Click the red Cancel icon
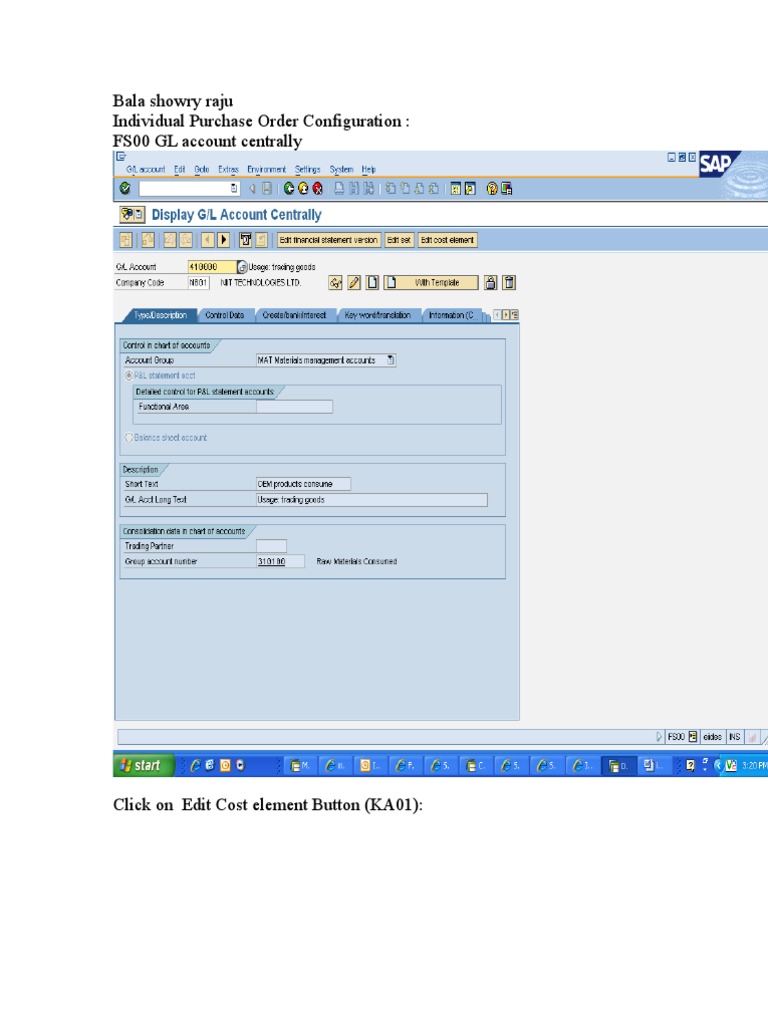Image resolution: width=768 pixels, height=1024 pixels. [x=317, y=189]
